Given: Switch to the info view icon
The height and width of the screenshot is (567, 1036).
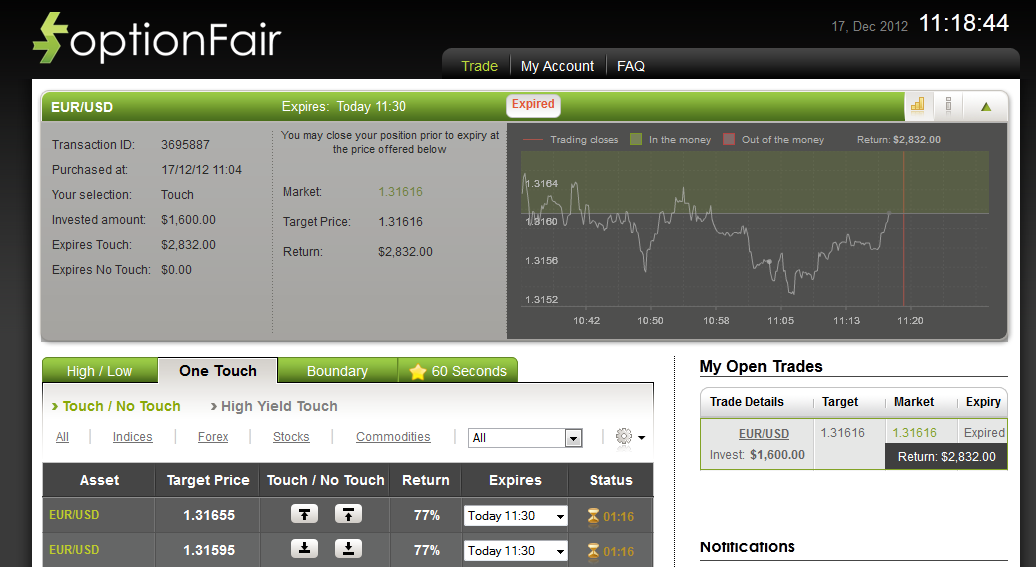Looking at the screenshot, I should pos(948,105).
